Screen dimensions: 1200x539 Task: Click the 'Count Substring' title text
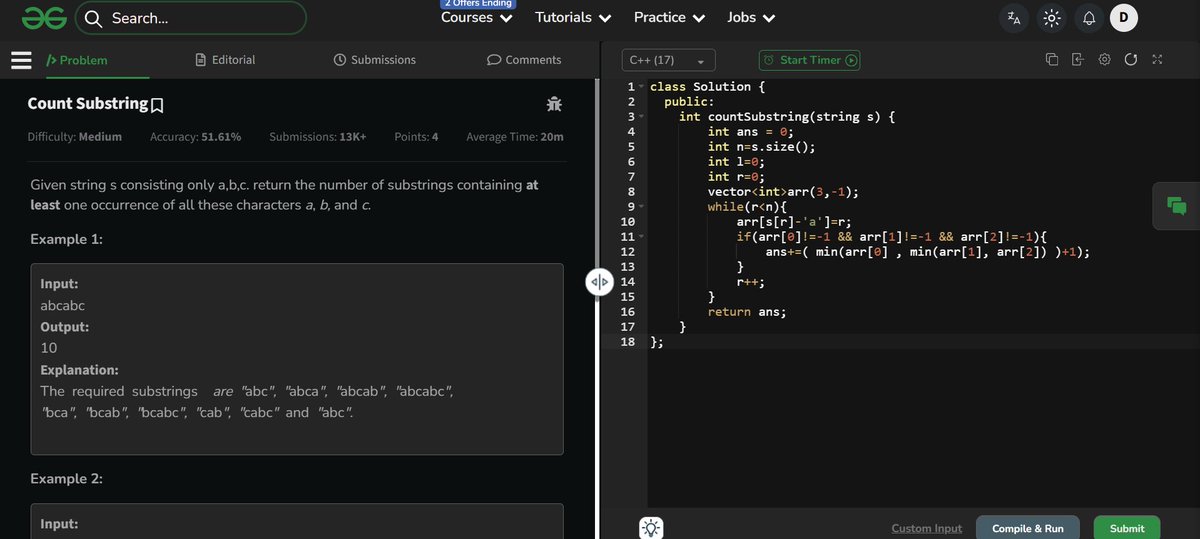pos(87,103)
